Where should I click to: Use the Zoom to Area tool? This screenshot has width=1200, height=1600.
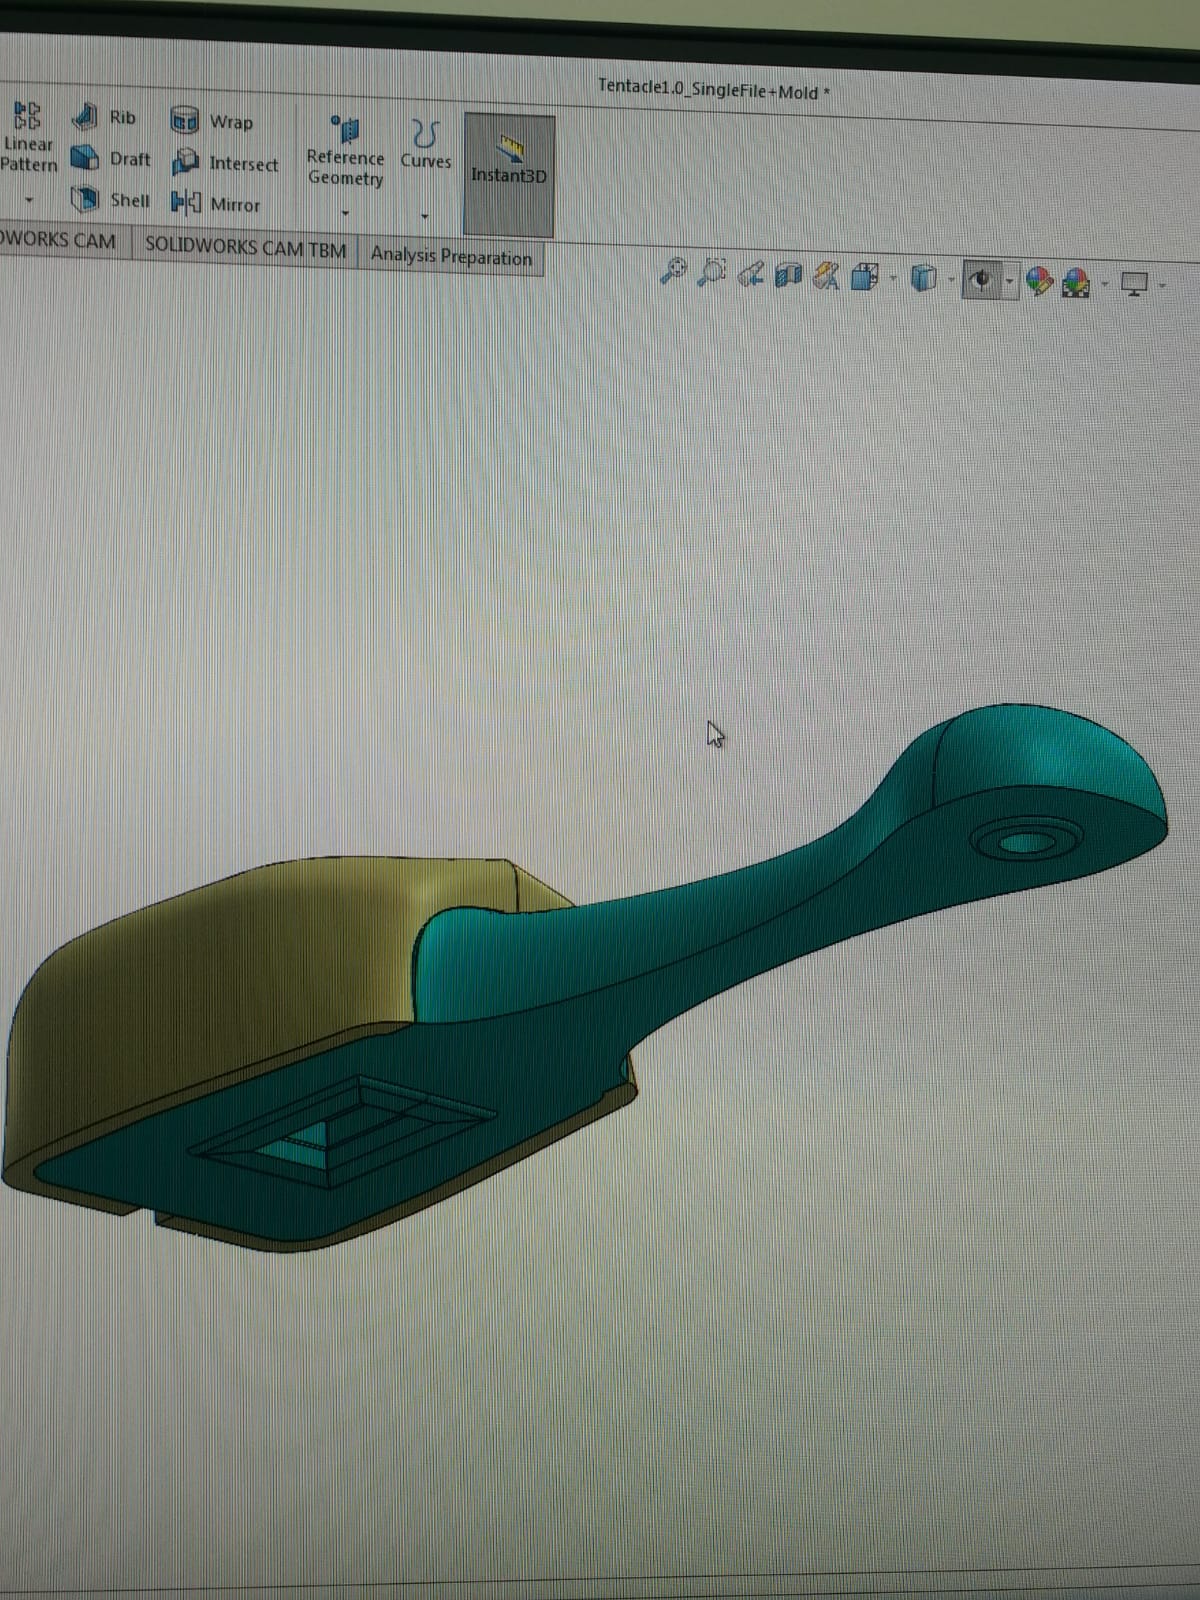pos(711,272)
